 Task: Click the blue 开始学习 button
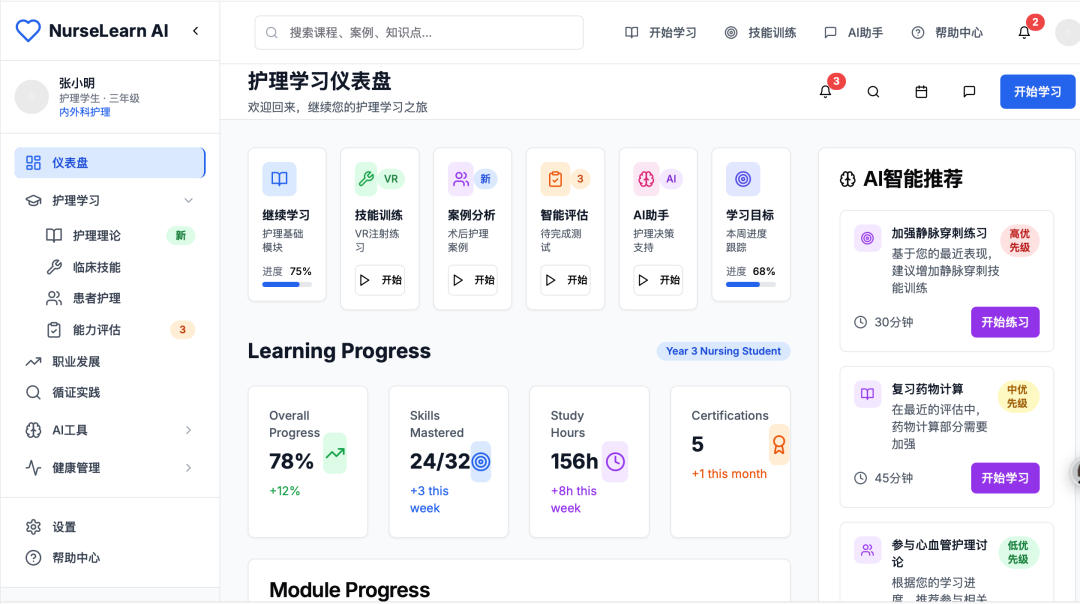pyautogui.click(x=1037, y=92)
